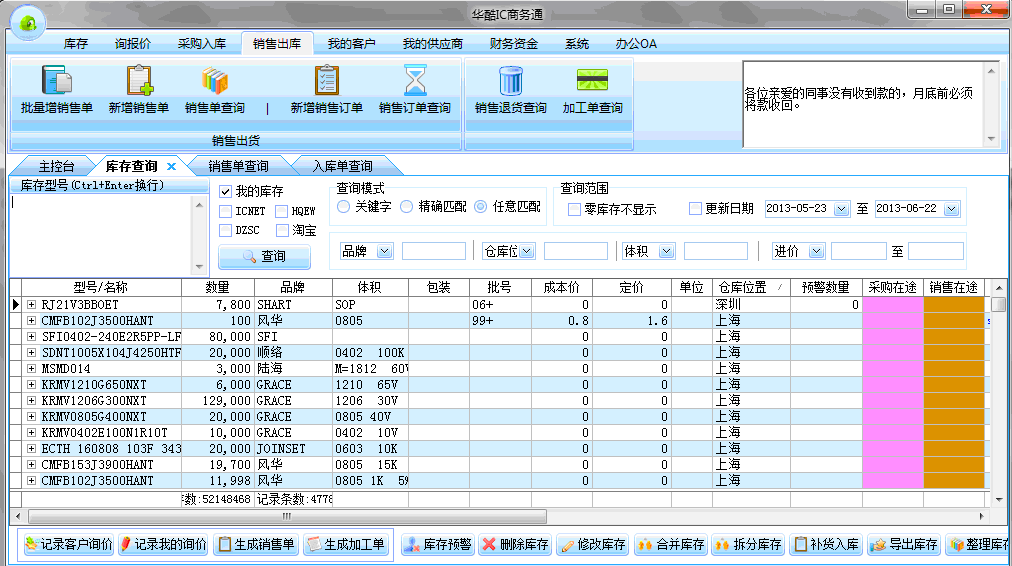Open the inquiry quotation menu
The image size is (1012, 566).
click(x=133, y=44)
